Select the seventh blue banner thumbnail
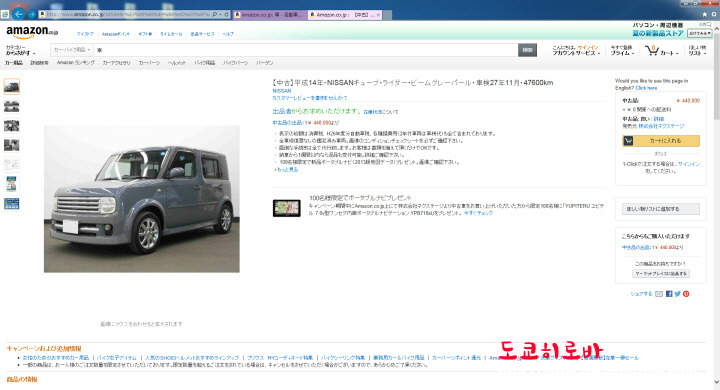 click(x=11, y=203)
